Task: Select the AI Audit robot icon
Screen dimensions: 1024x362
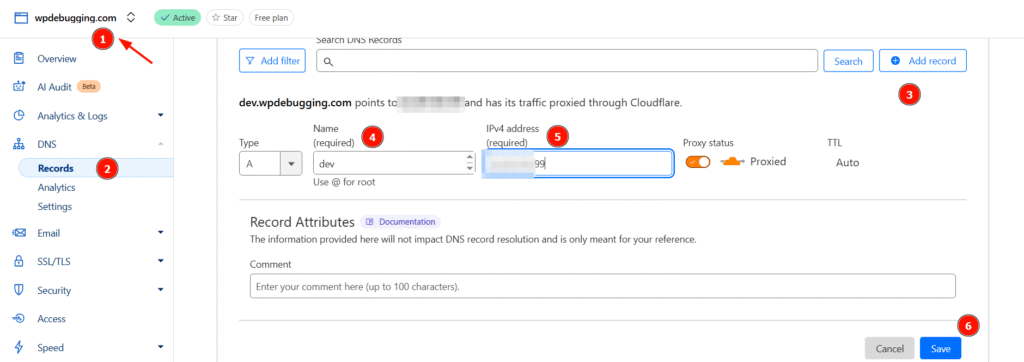Action: 20,87
